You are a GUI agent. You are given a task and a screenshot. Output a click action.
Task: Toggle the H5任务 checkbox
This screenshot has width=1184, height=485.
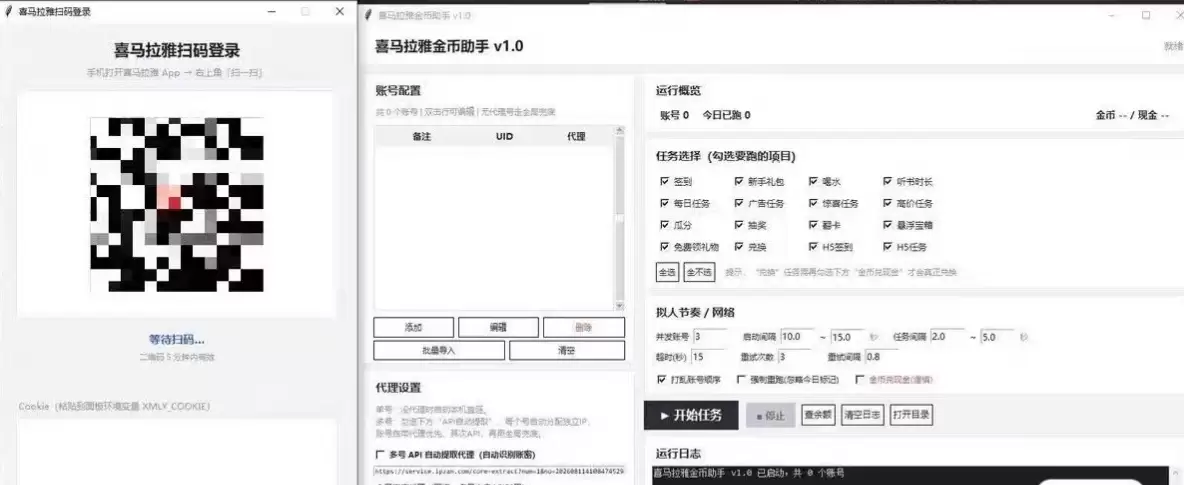[888, 246]
